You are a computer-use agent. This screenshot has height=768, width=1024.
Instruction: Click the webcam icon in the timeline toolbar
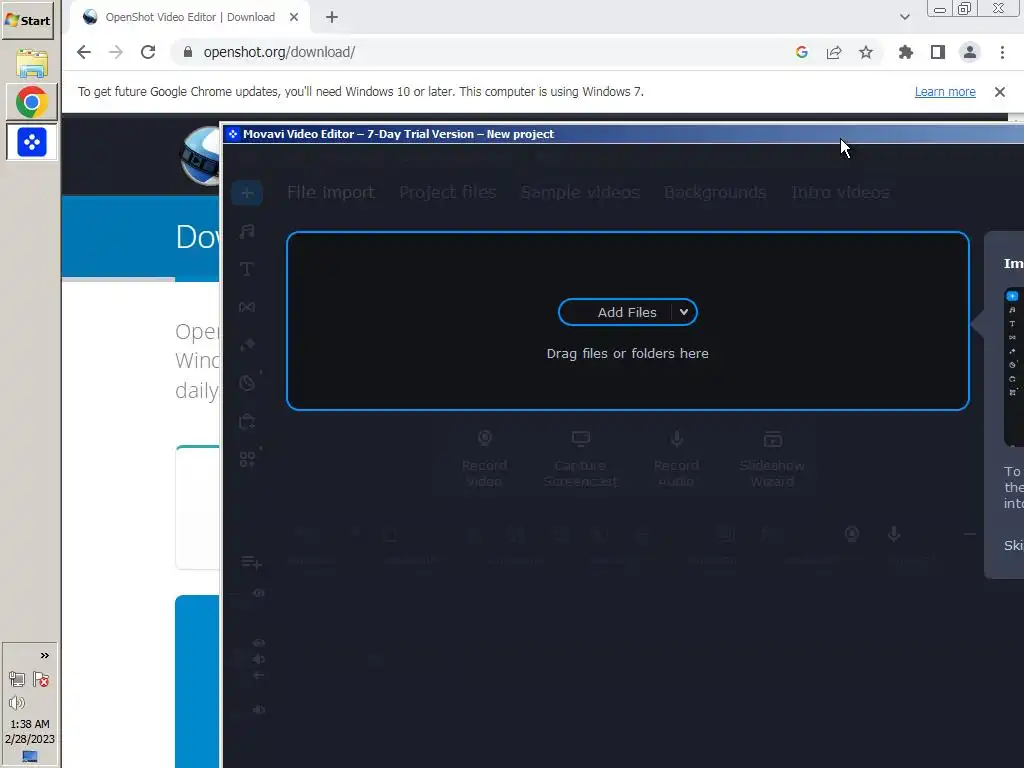click(852, 534)
